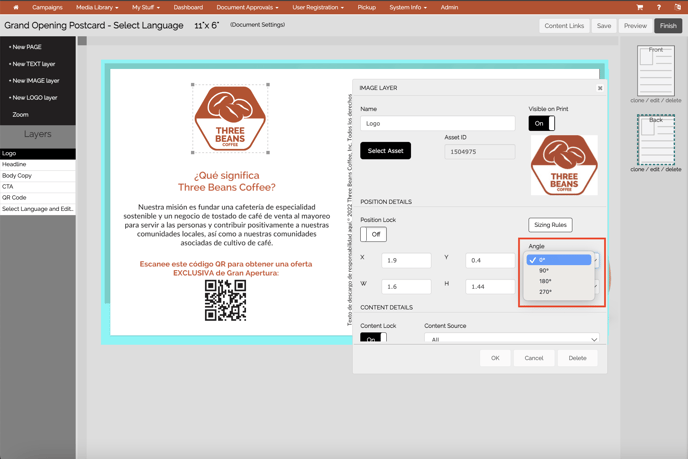The height and width of the screenshot is (459, 688).
Task: Choose the 180° angle option
Action: [559, 281]
